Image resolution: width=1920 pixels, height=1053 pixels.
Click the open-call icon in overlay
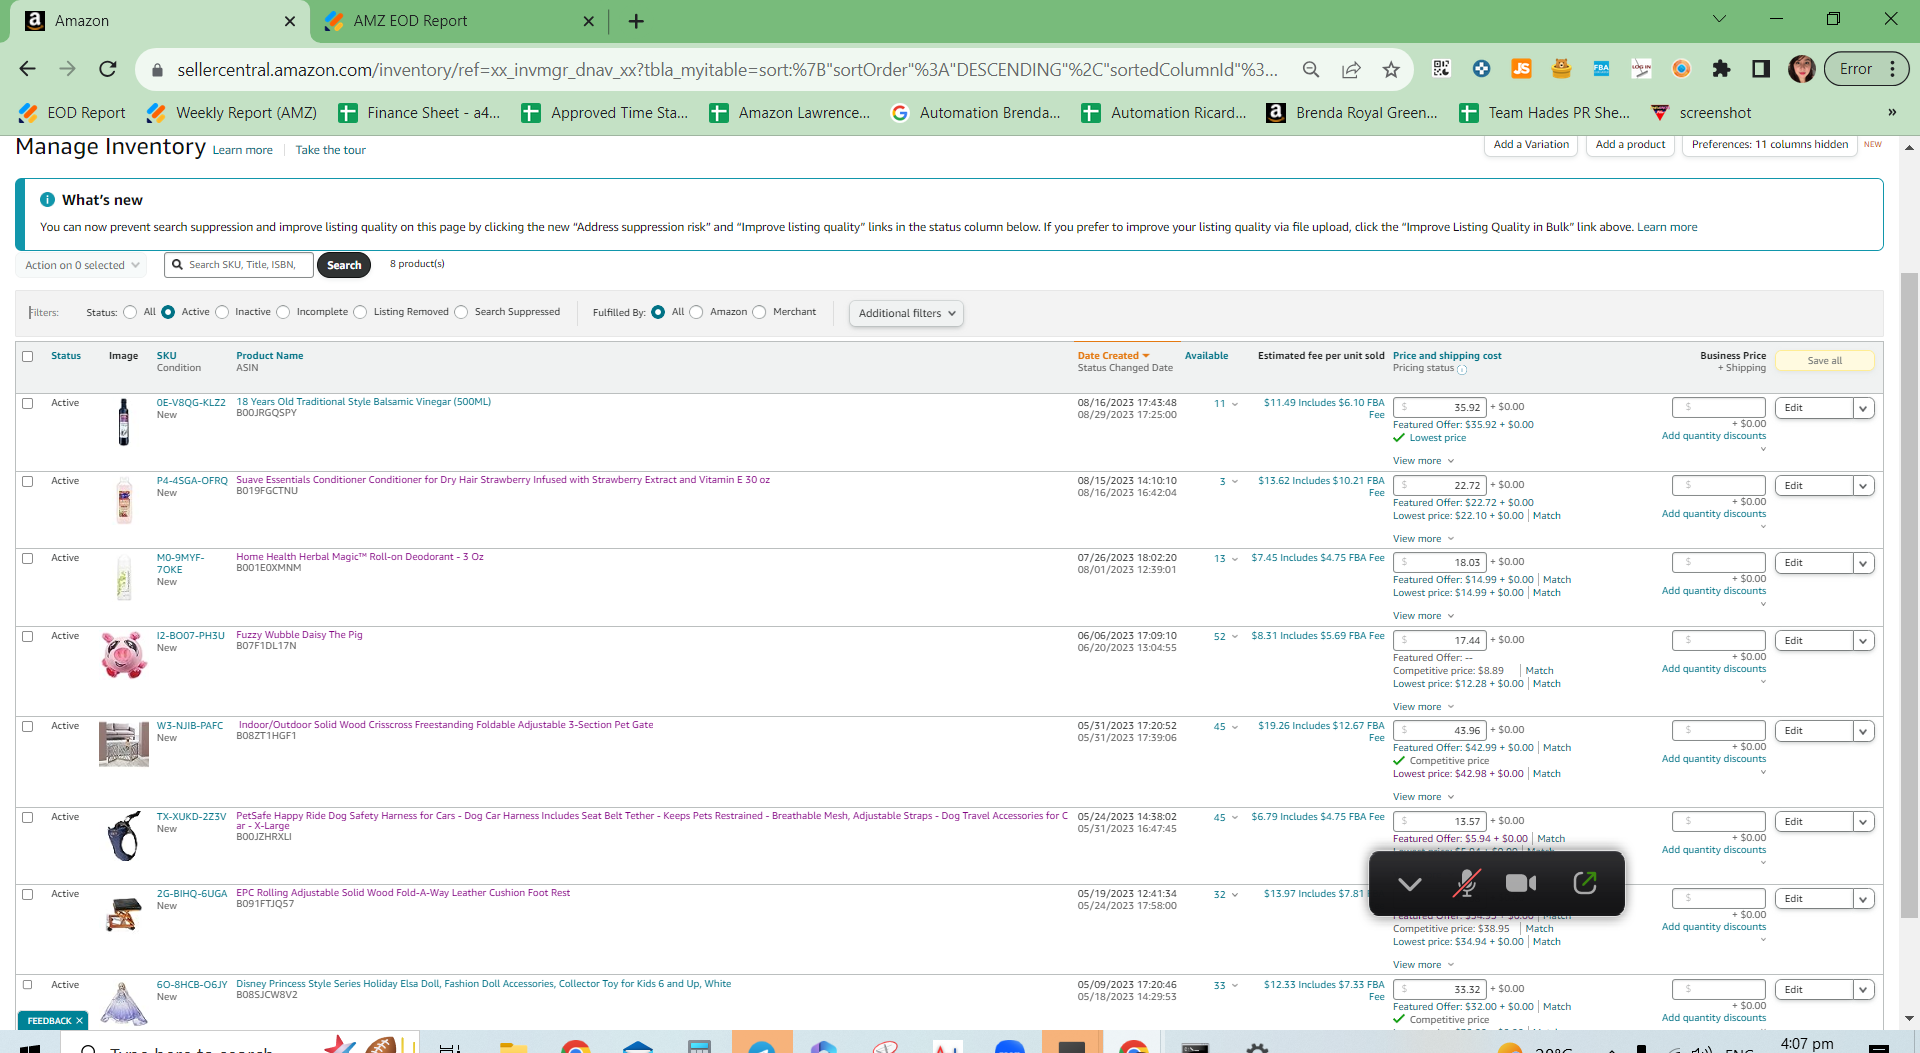click(1585, 882)
